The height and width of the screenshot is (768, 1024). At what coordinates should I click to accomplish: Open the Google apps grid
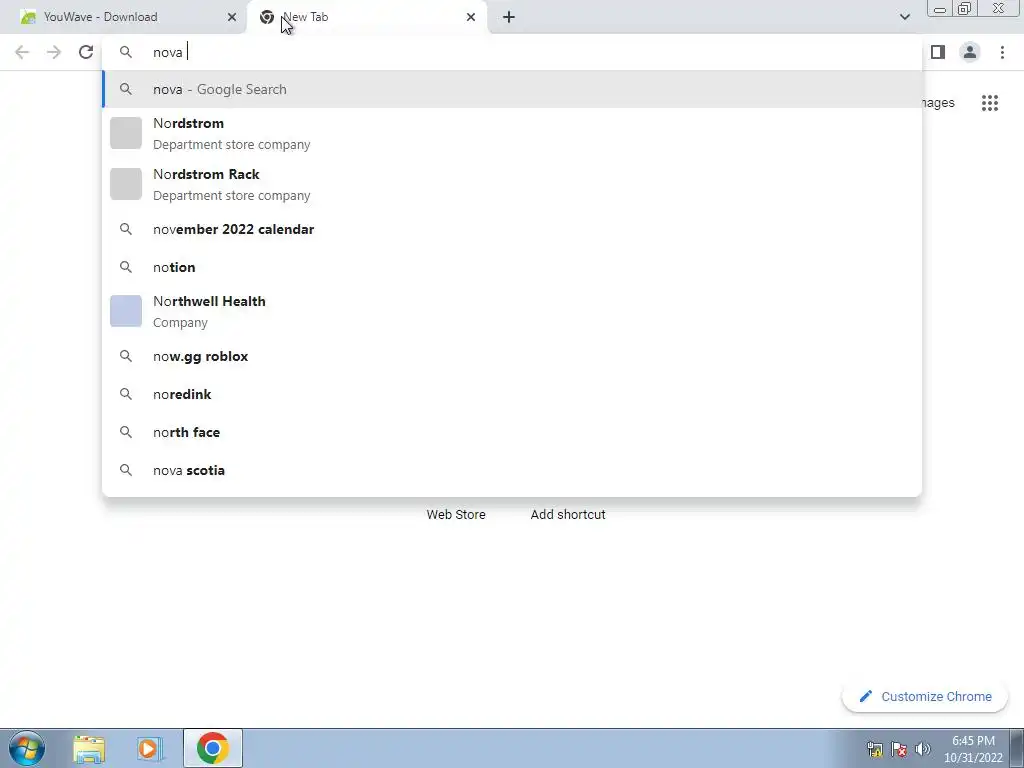(x=990, y=103)
